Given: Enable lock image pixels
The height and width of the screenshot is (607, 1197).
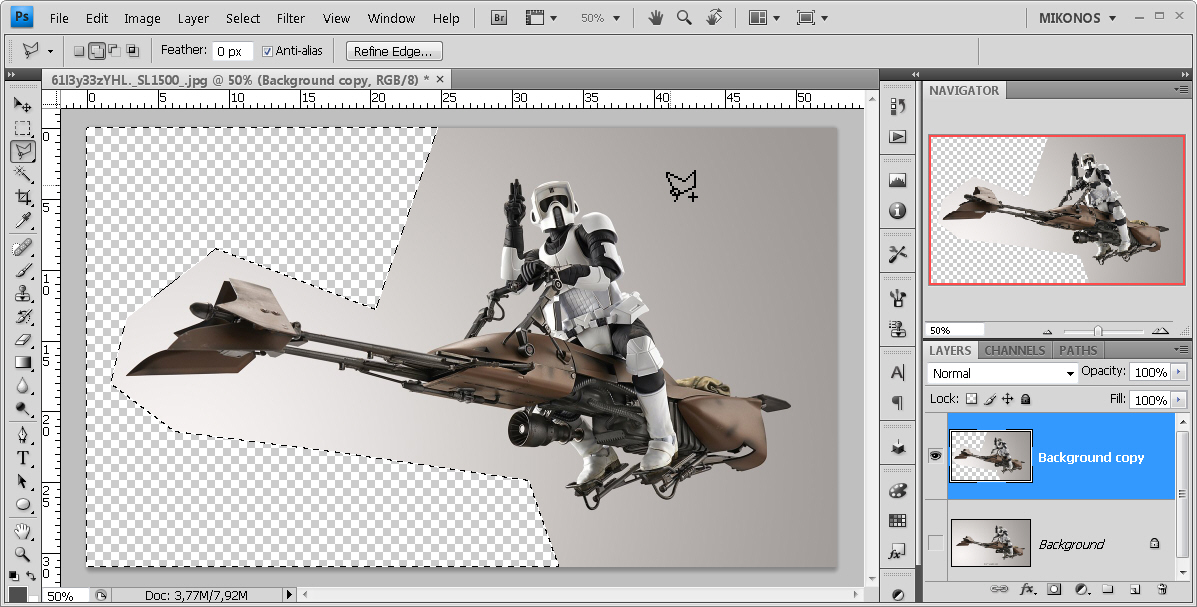Looking at the screenshot, I should point(990,399).
